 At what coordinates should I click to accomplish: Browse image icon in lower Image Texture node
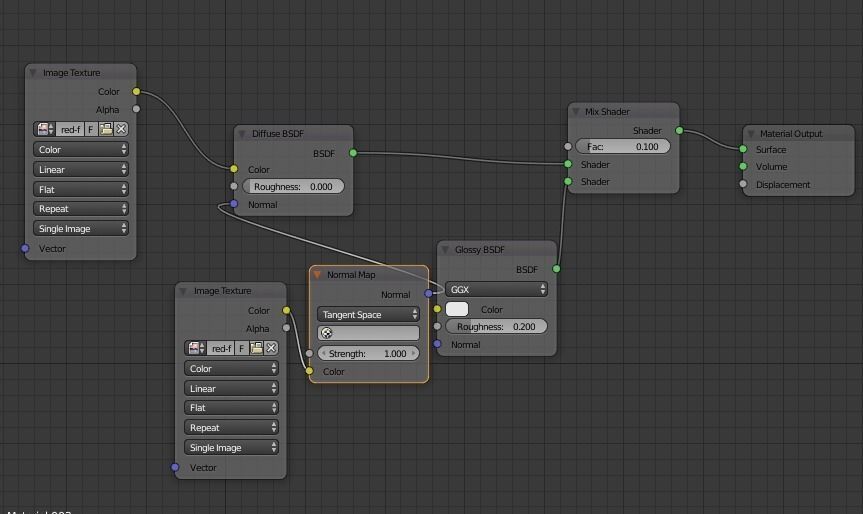coord(195,348)
